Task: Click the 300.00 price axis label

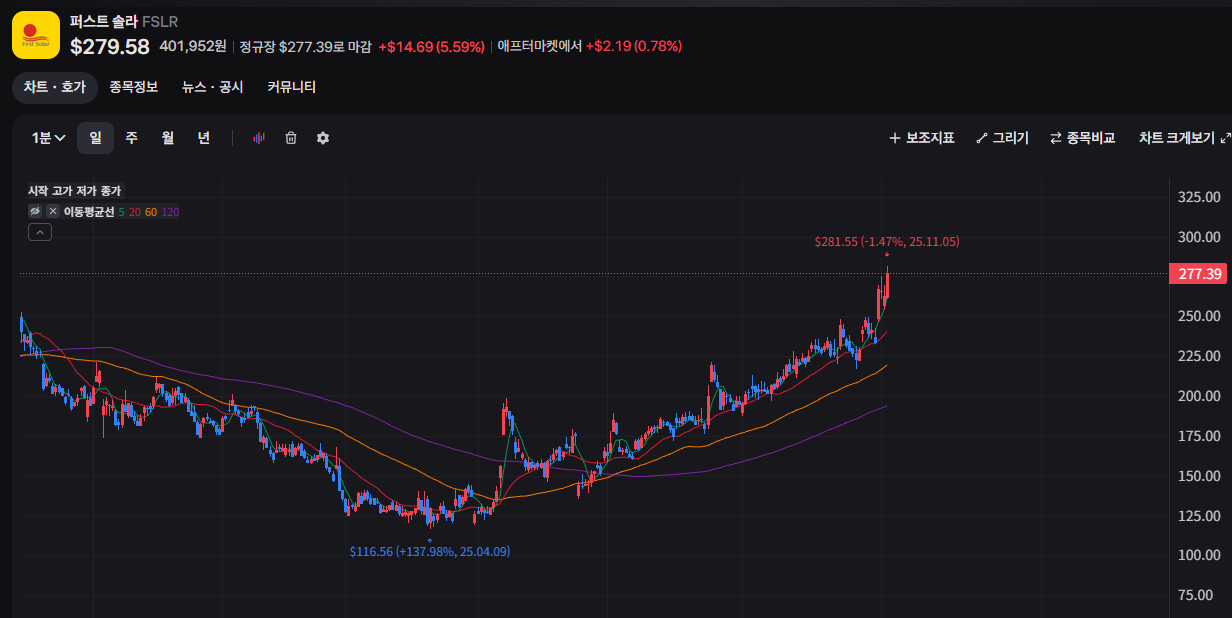Action: (x=1199, y=237)
